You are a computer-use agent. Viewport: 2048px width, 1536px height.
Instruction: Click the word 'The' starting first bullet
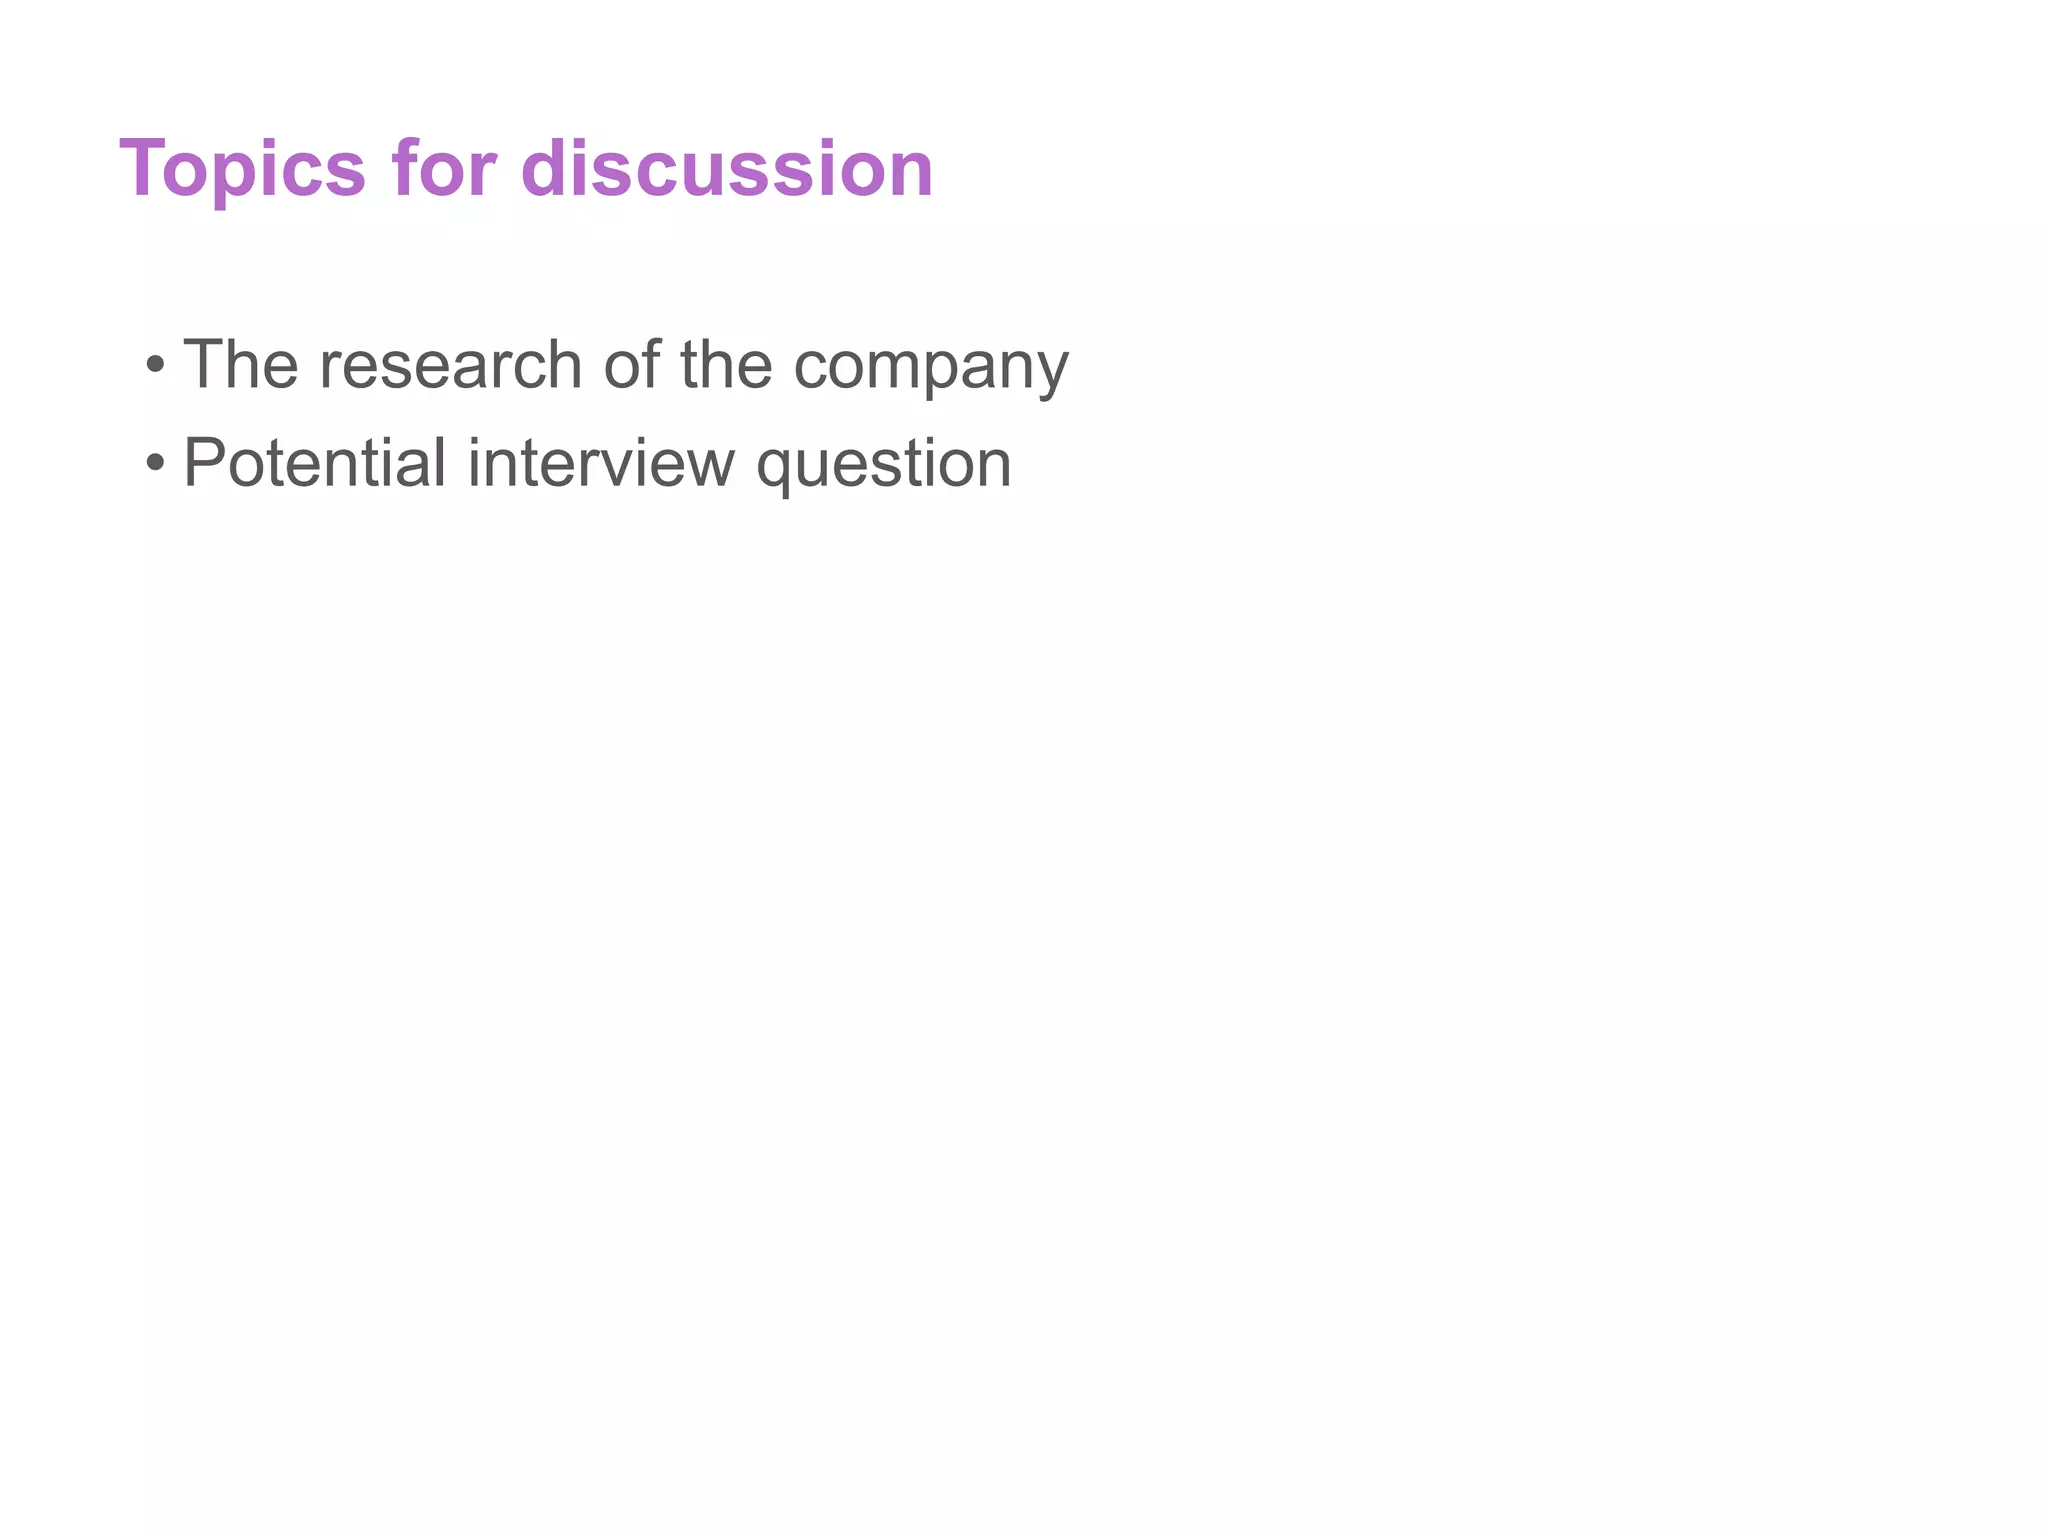pos(241,365)
